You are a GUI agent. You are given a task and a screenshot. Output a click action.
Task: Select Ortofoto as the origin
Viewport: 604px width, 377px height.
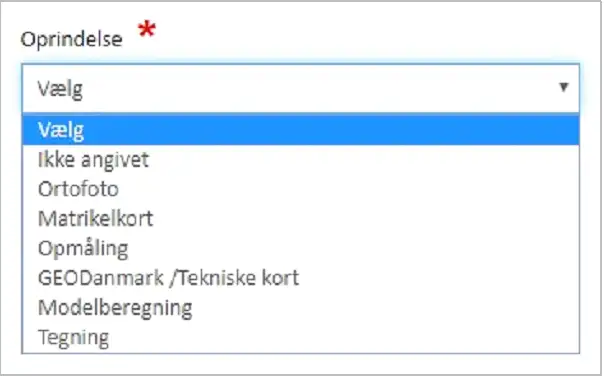(300, 189)
